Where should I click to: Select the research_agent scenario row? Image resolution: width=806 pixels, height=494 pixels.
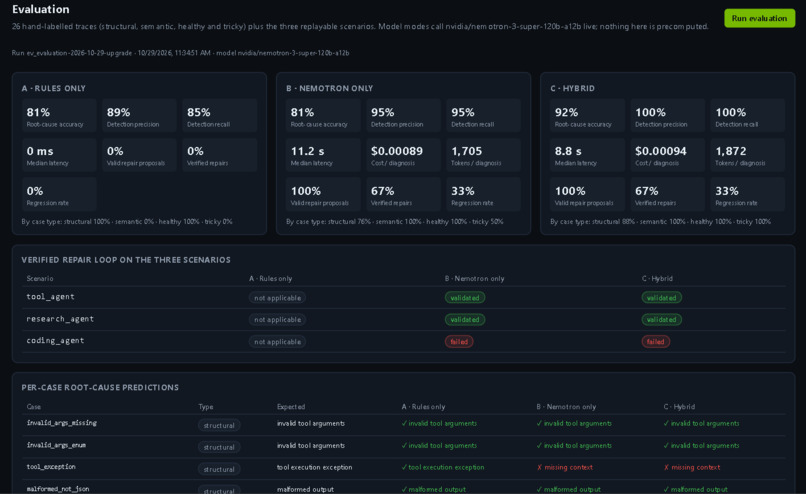tap(404, 319)
